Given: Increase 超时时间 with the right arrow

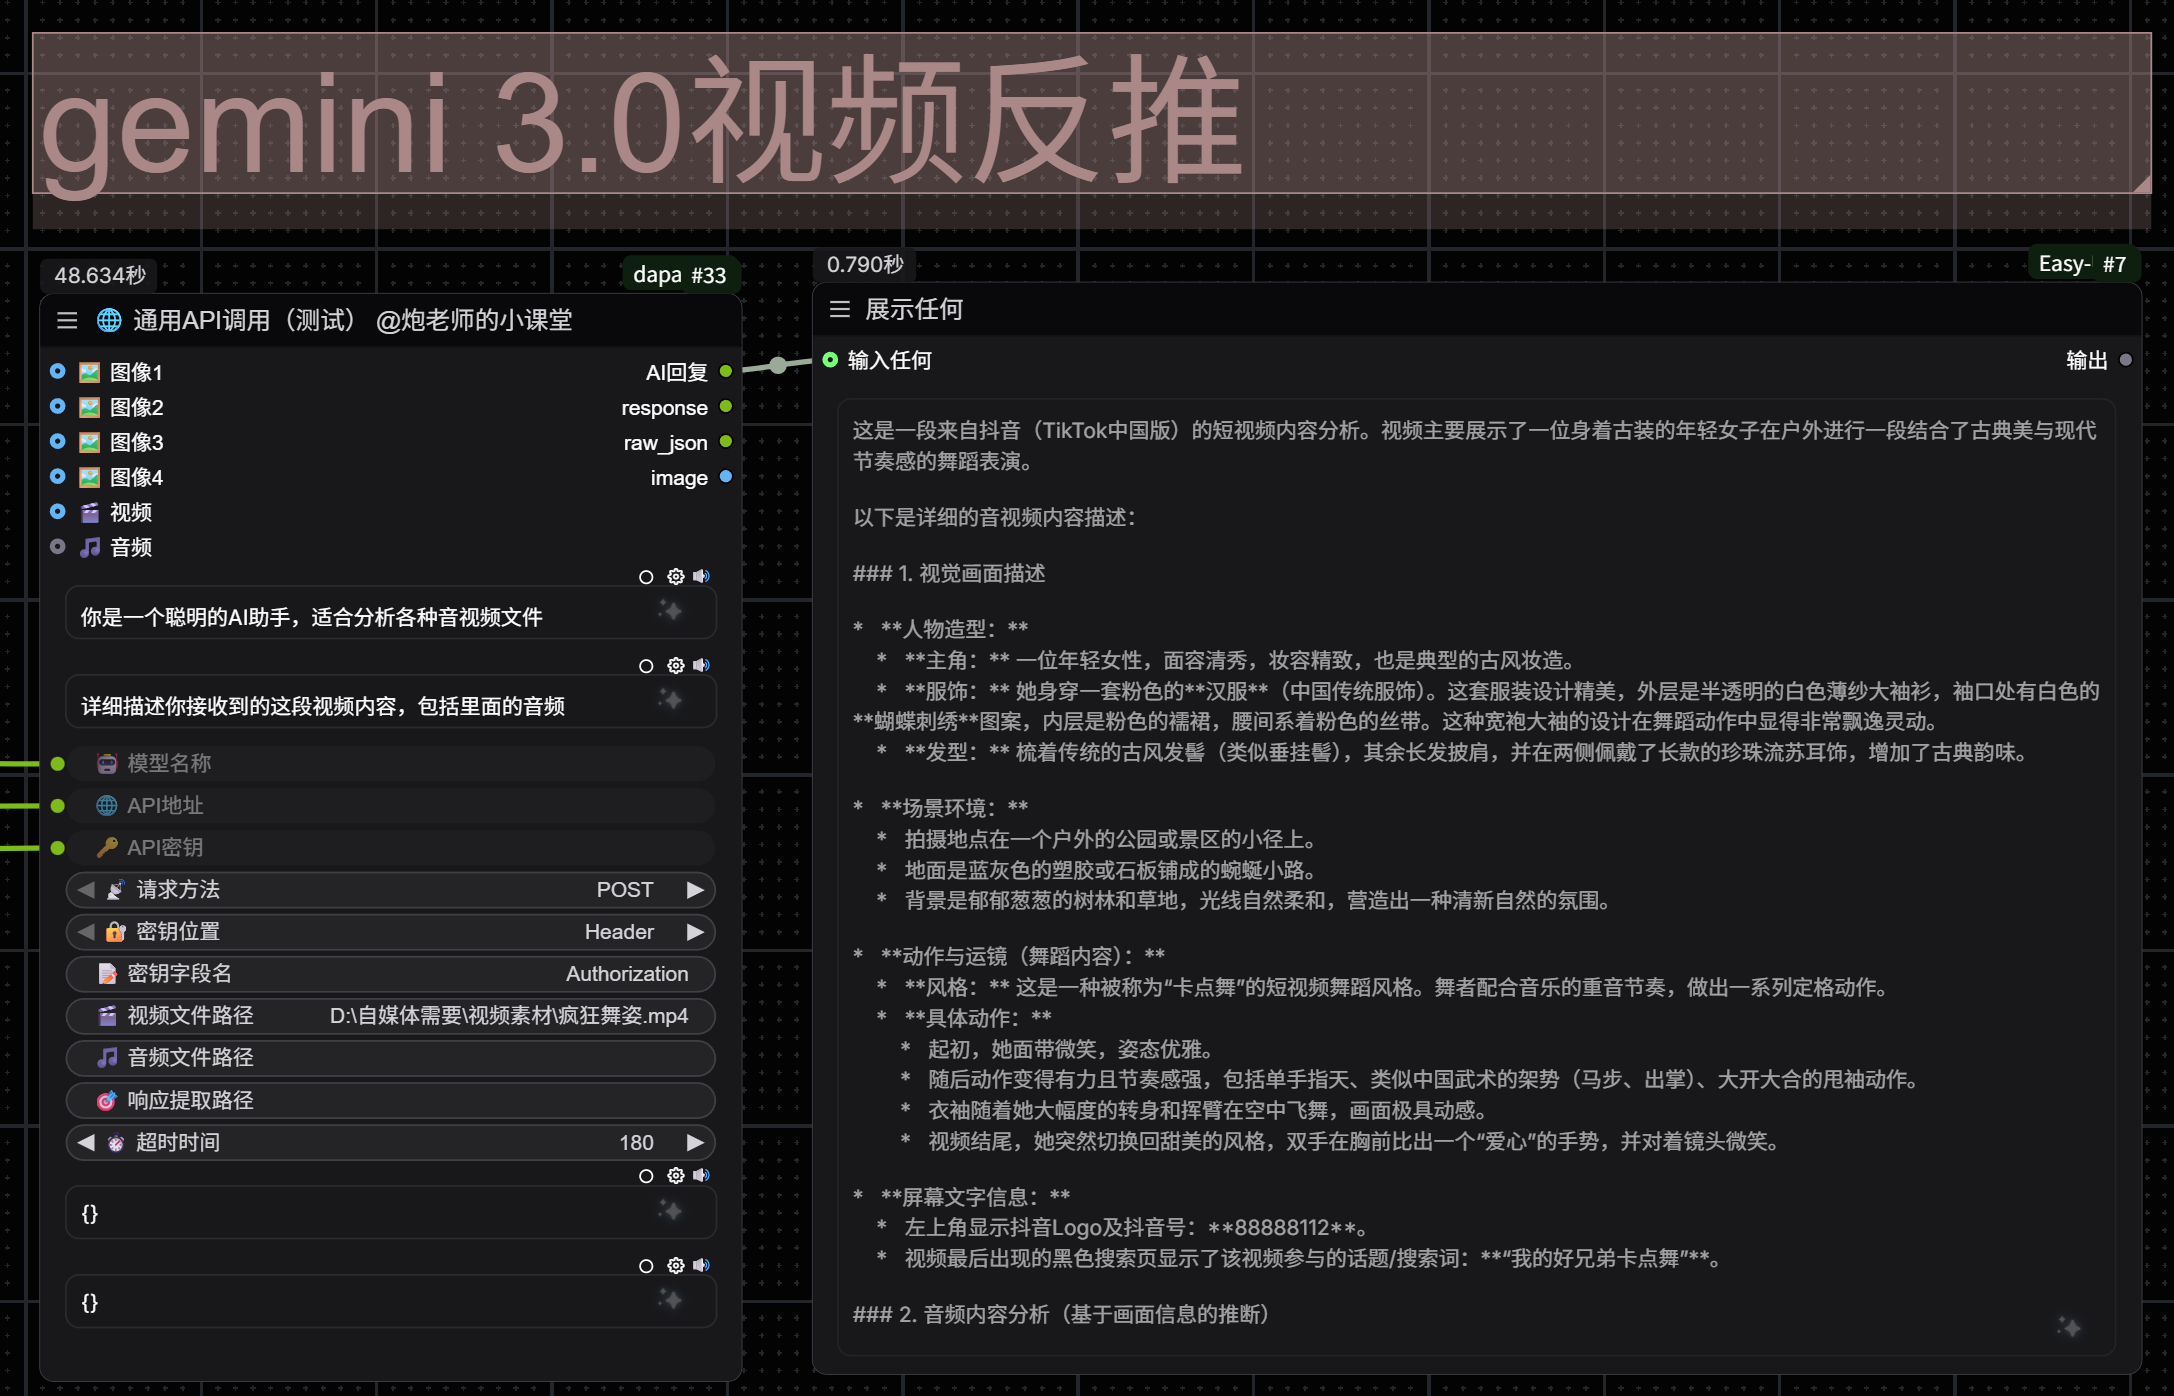Looking at the screenshot, I should tap(695, 1142).
